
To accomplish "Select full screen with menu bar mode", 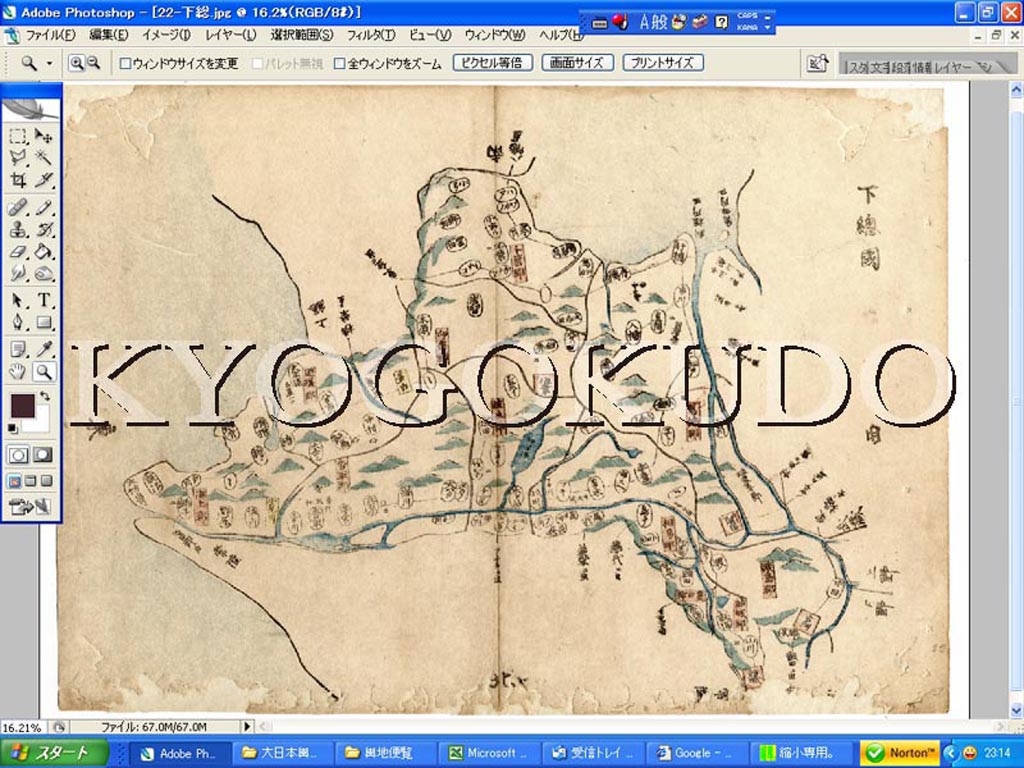I will pyautogui.click(x=30, y=481).
